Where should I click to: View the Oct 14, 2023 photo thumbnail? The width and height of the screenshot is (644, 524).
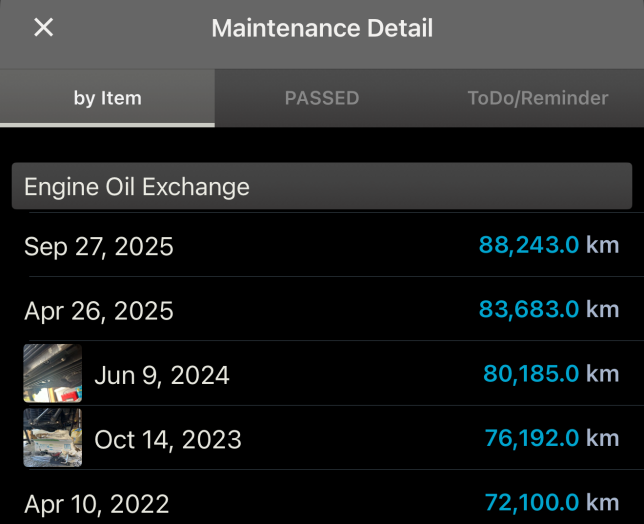pyautogui.click(x=52, y=438)
